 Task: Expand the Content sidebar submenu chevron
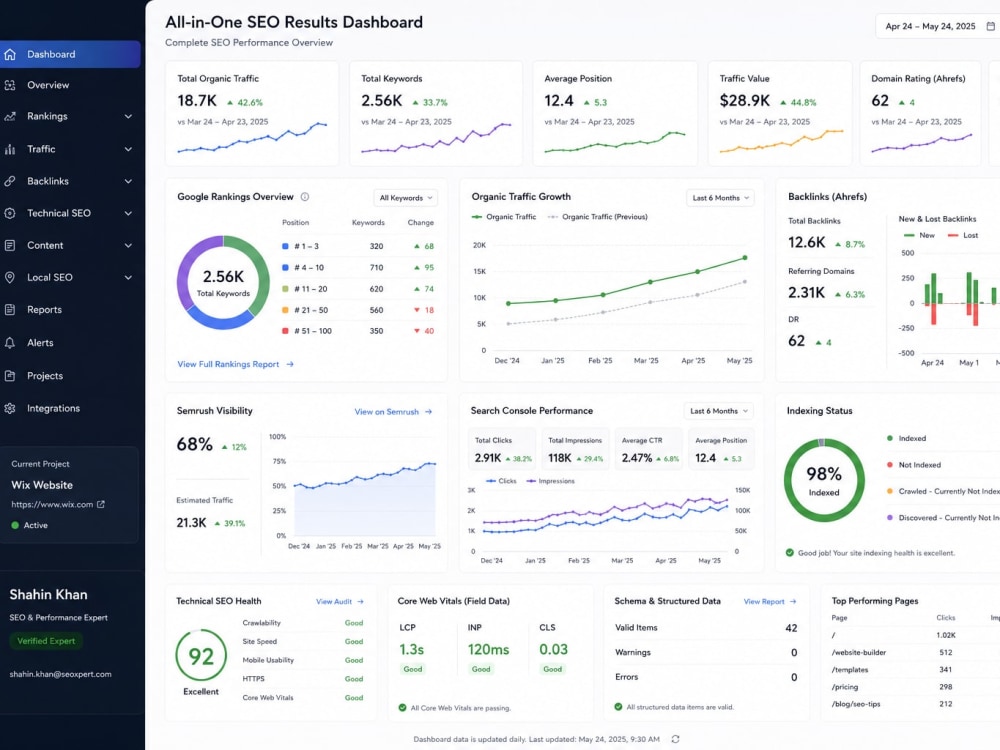(x=128, y=245)
